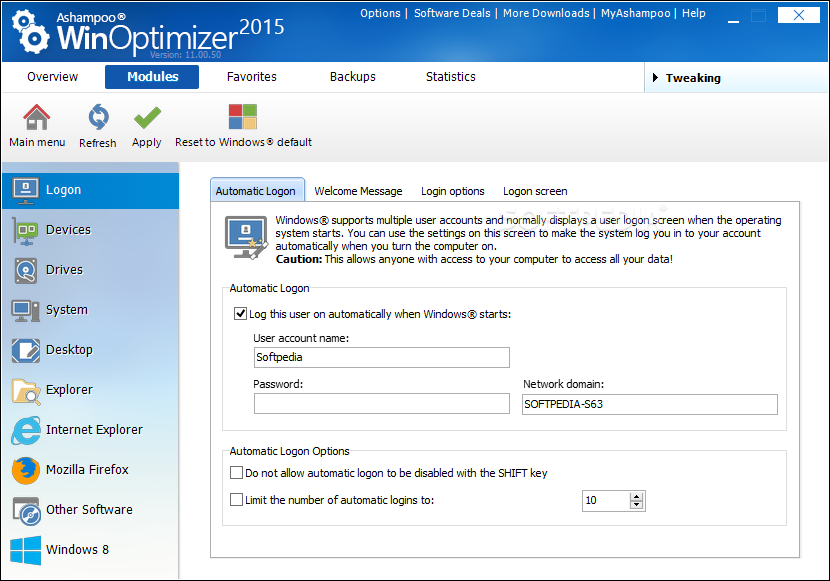
Task: Open More Downloads link
Action: tap(546, 13)
